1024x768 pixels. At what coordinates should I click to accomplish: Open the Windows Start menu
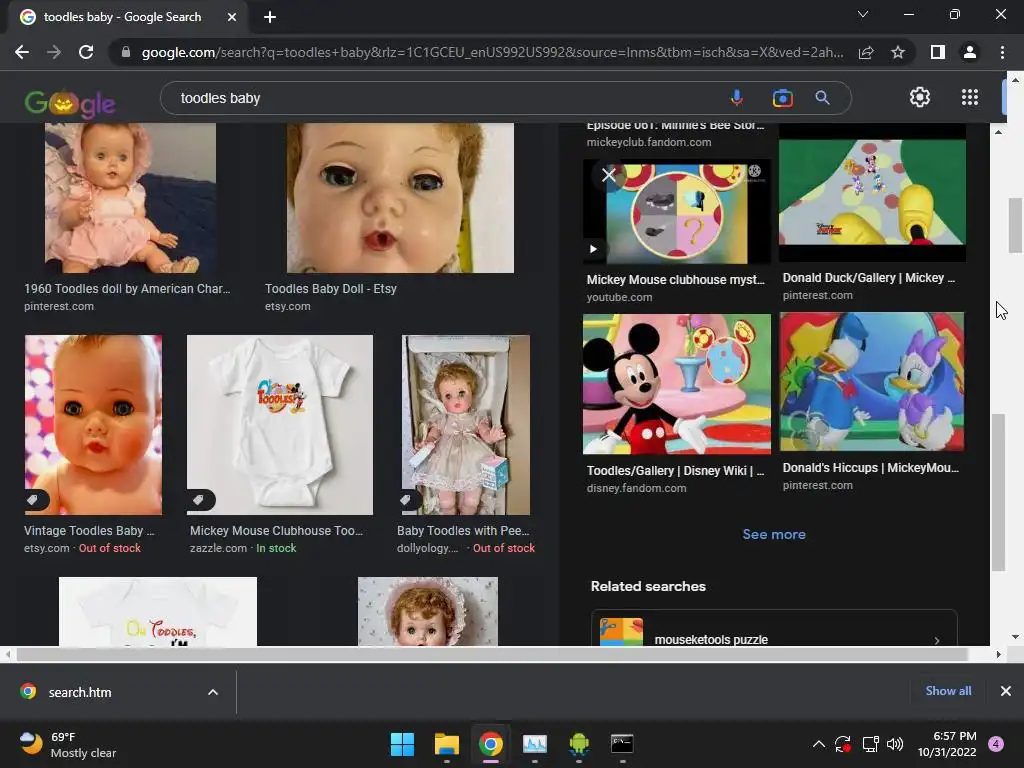[402, 744]
